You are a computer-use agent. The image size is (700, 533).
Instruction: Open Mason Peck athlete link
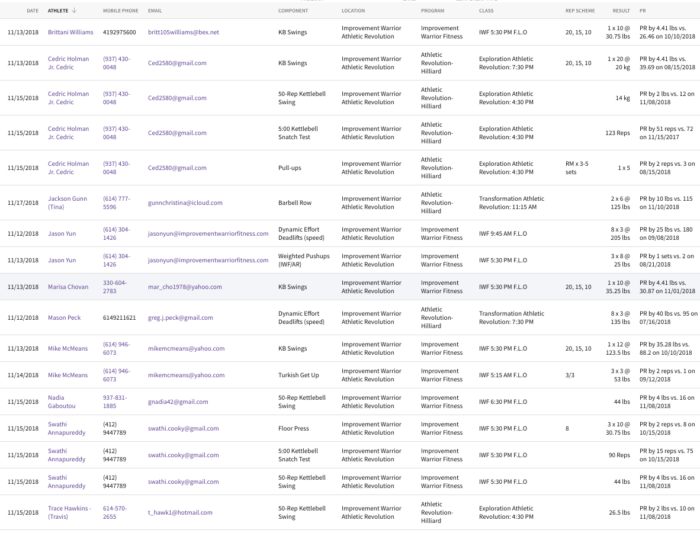(x=64, y=317)
